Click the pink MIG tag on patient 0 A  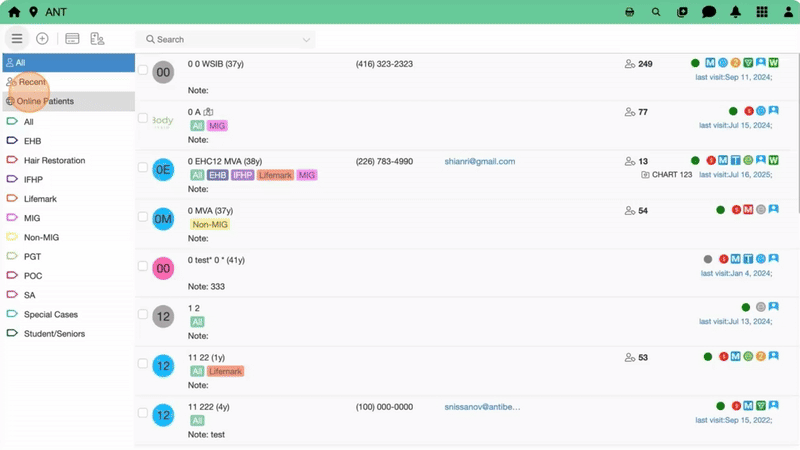tap(218, 126)
